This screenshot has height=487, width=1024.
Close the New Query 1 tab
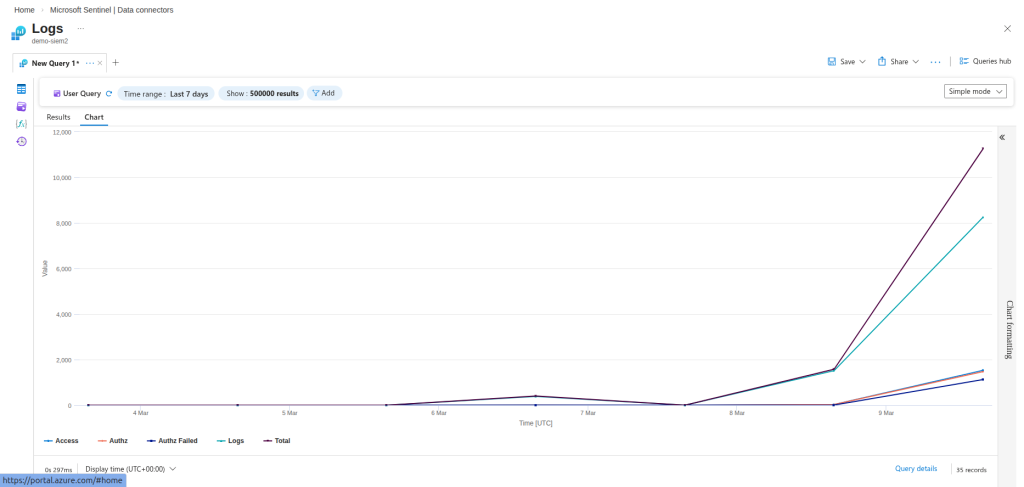[x=100, y=63]
